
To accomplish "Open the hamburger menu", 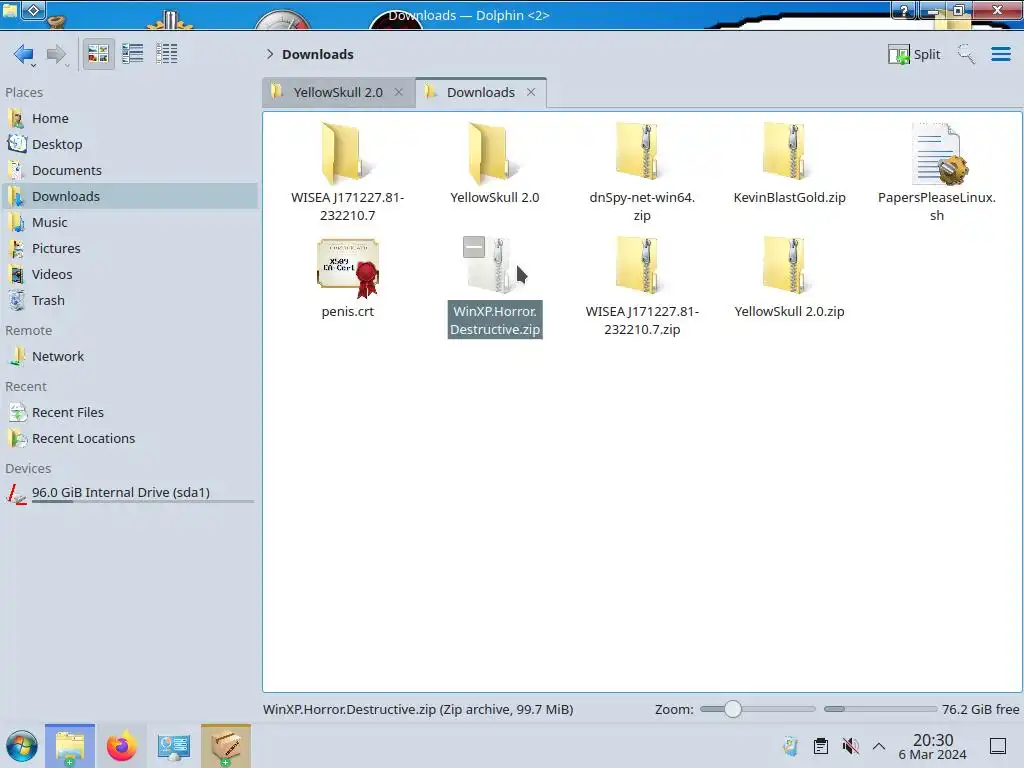I will [1000, 54].
